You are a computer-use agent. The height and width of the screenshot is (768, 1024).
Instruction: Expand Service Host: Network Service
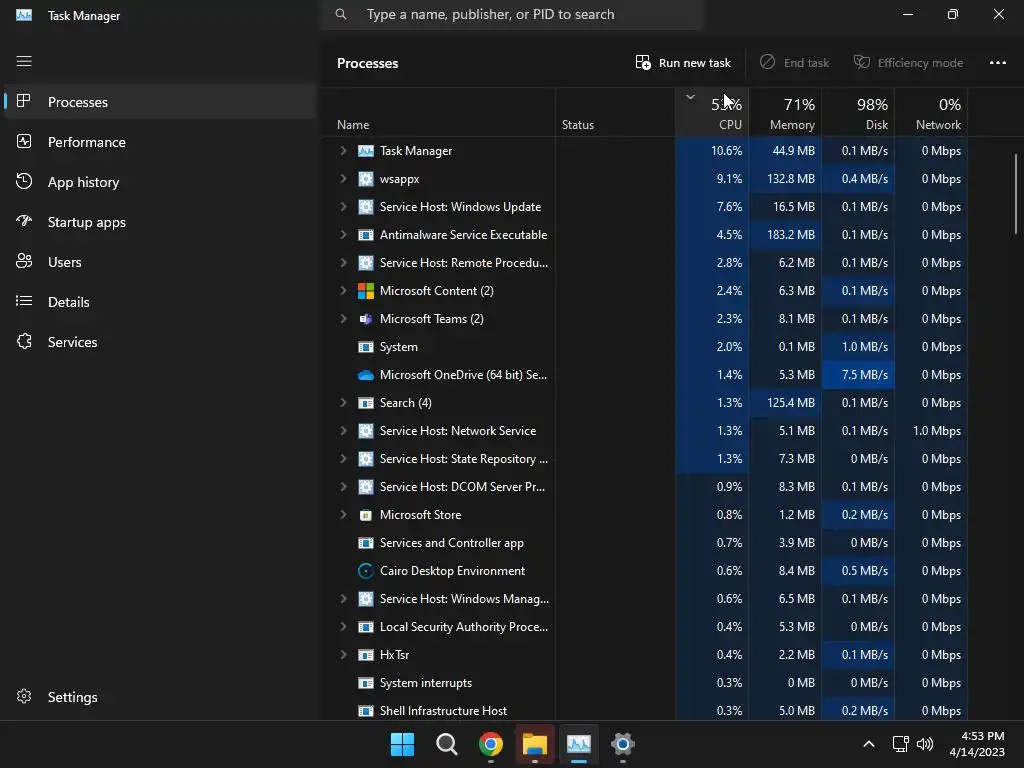tap(344, 431)
